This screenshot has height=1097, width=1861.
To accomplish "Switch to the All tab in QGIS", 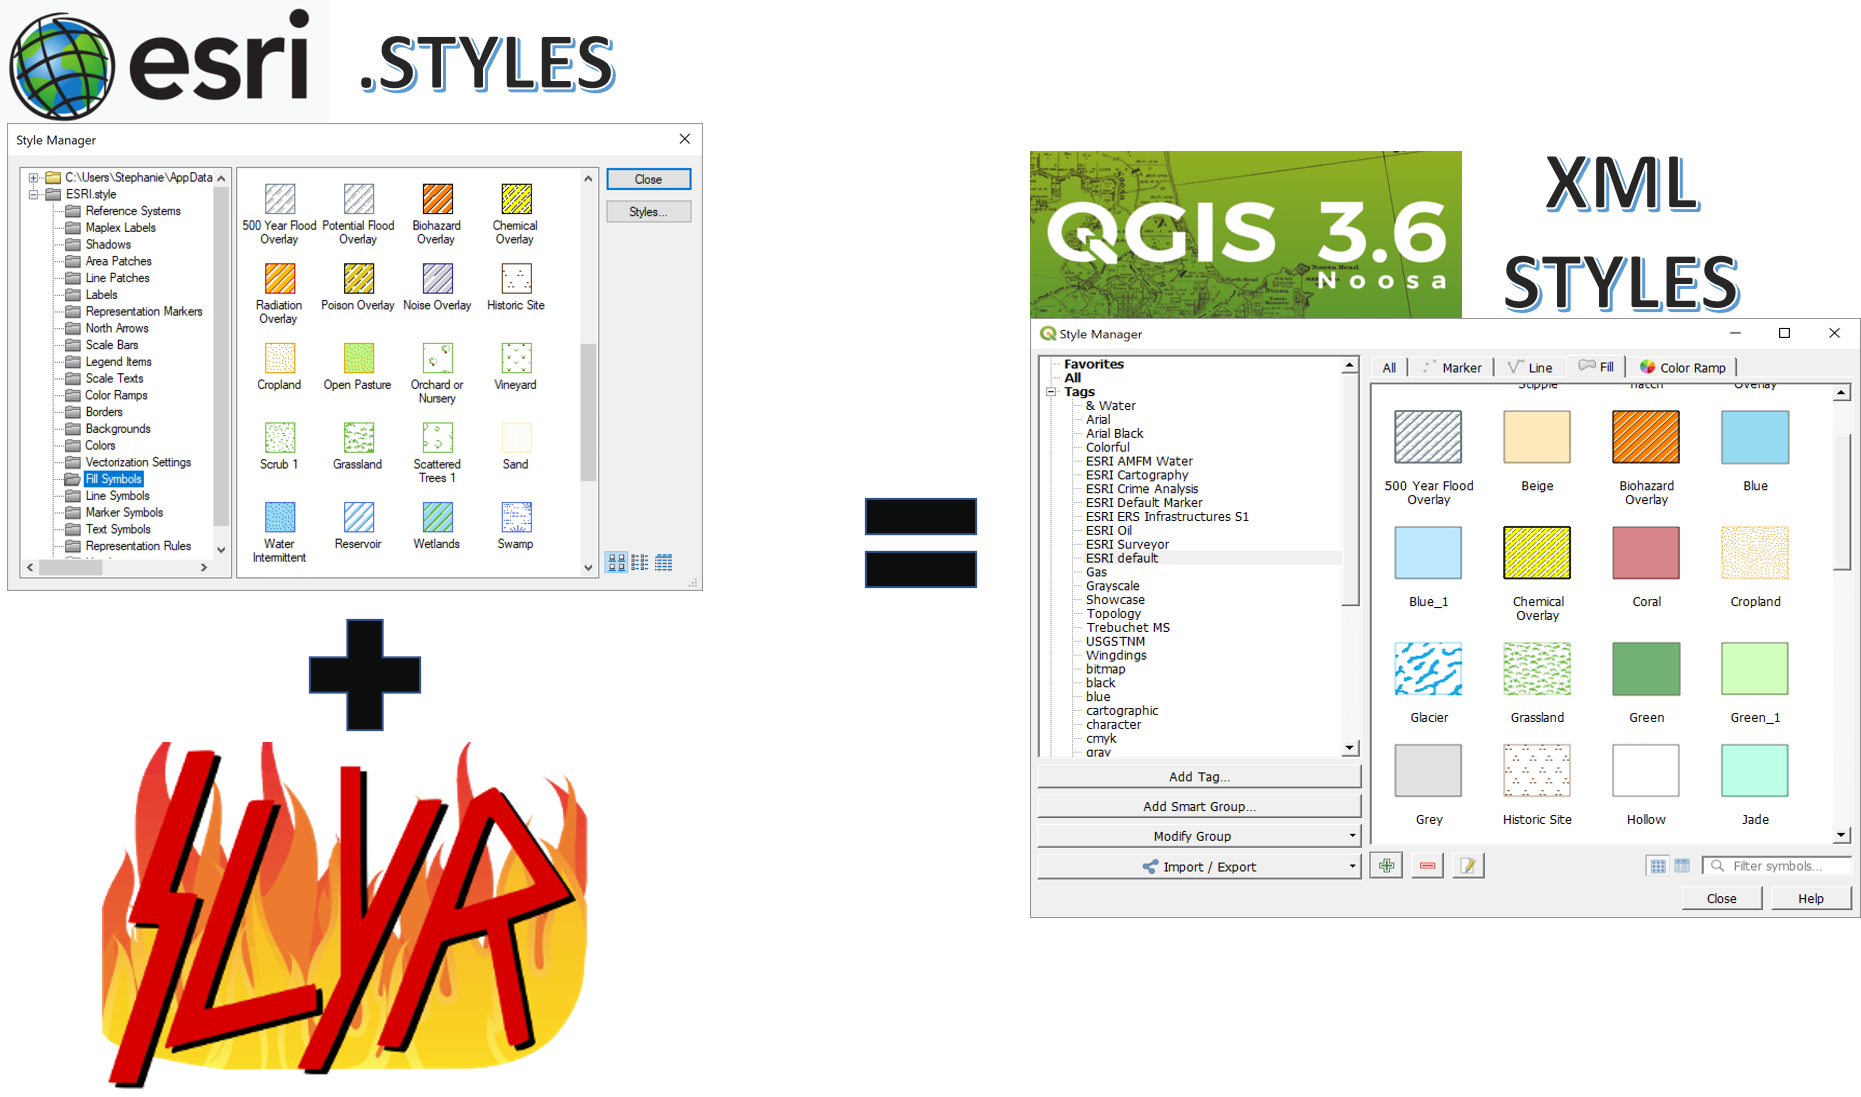I will click(1389, 368).
